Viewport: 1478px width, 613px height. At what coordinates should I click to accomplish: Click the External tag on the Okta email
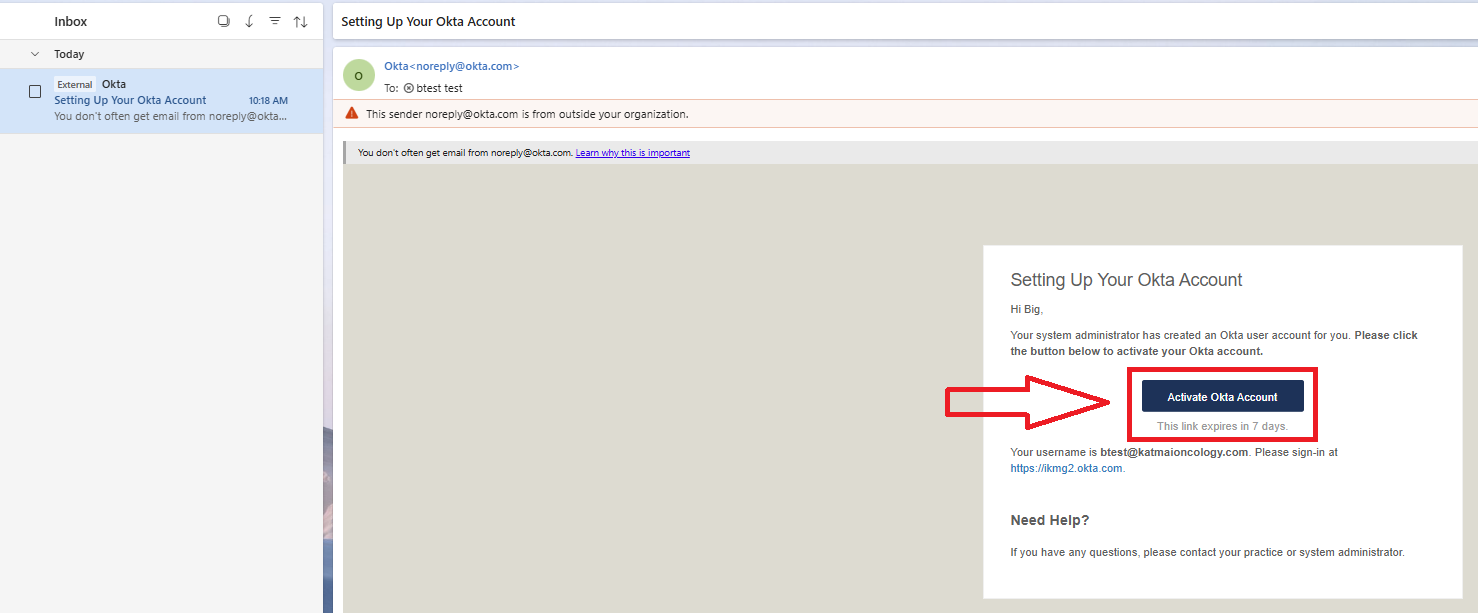[x=75, y=85]
